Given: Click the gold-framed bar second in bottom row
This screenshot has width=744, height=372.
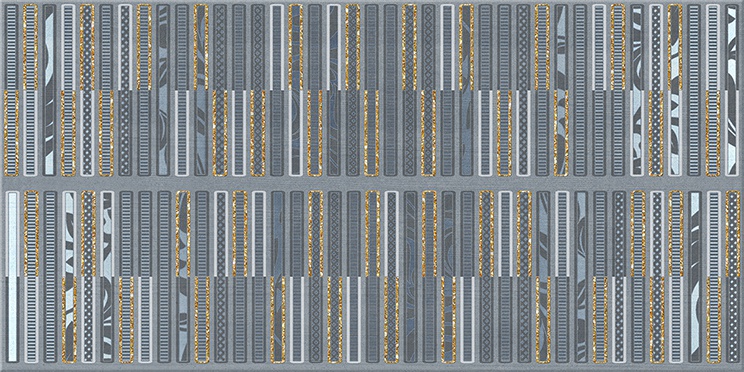Looking at the screenshot, I should [x=30, y=233].
